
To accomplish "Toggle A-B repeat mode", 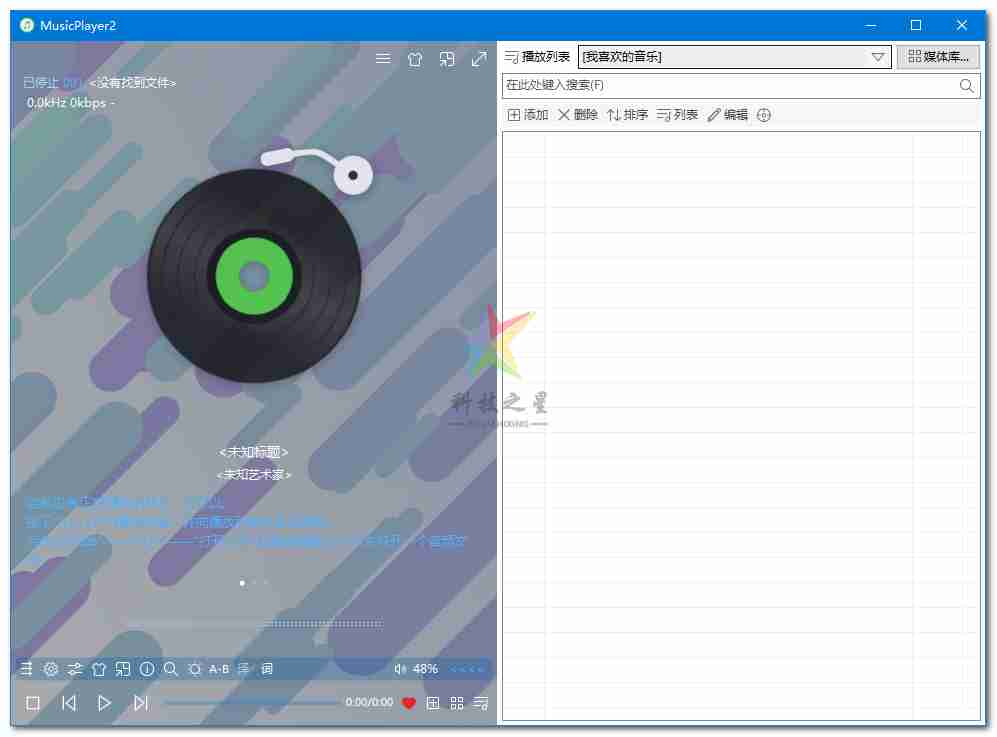I will [x=219, y=669].
